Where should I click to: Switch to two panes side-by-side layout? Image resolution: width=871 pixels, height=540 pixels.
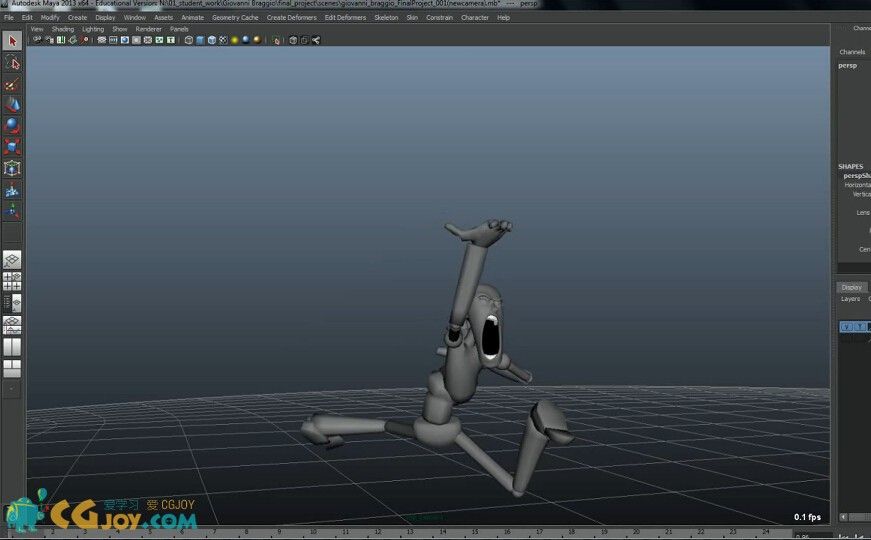[12, 347]
